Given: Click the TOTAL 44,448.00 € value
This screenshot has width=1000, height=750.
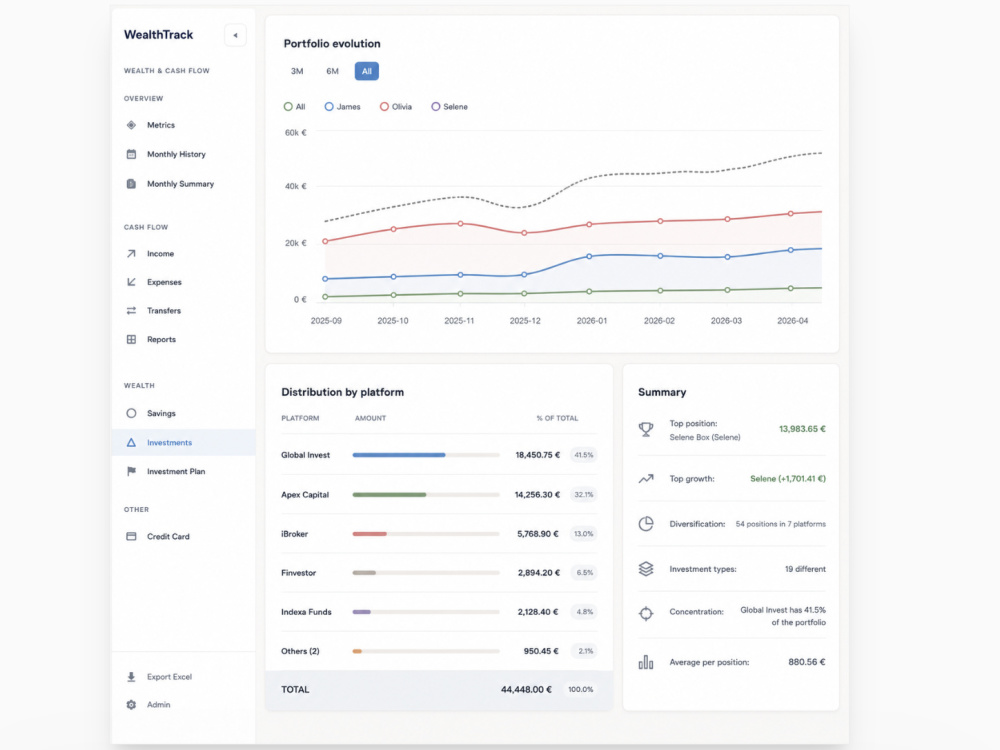Looking at the screenshot, I should pos(526,689).
